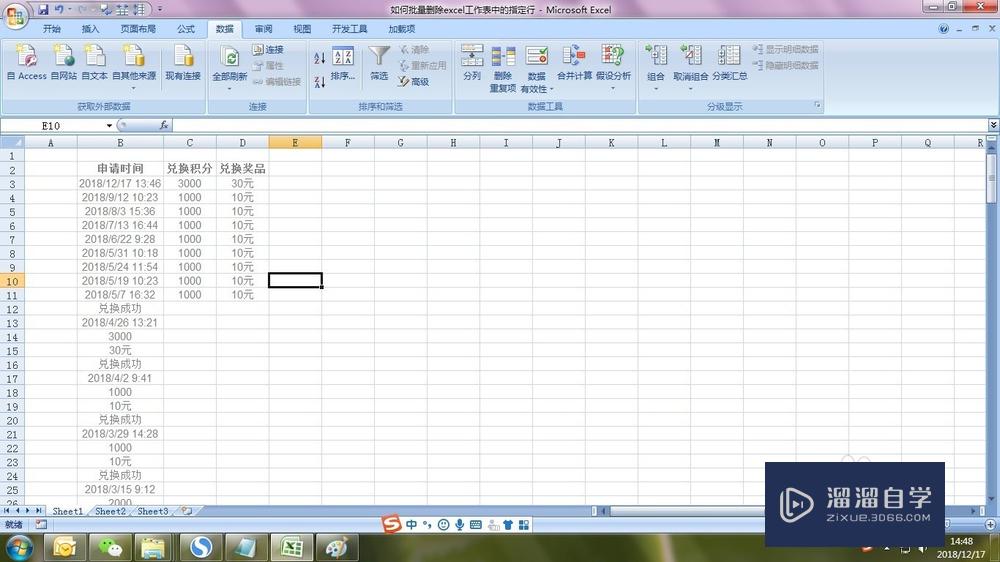Select cell 申请时间 header
Image resolution: width=1000 pixels, height=562 pixels.
[x=120, y=169]
